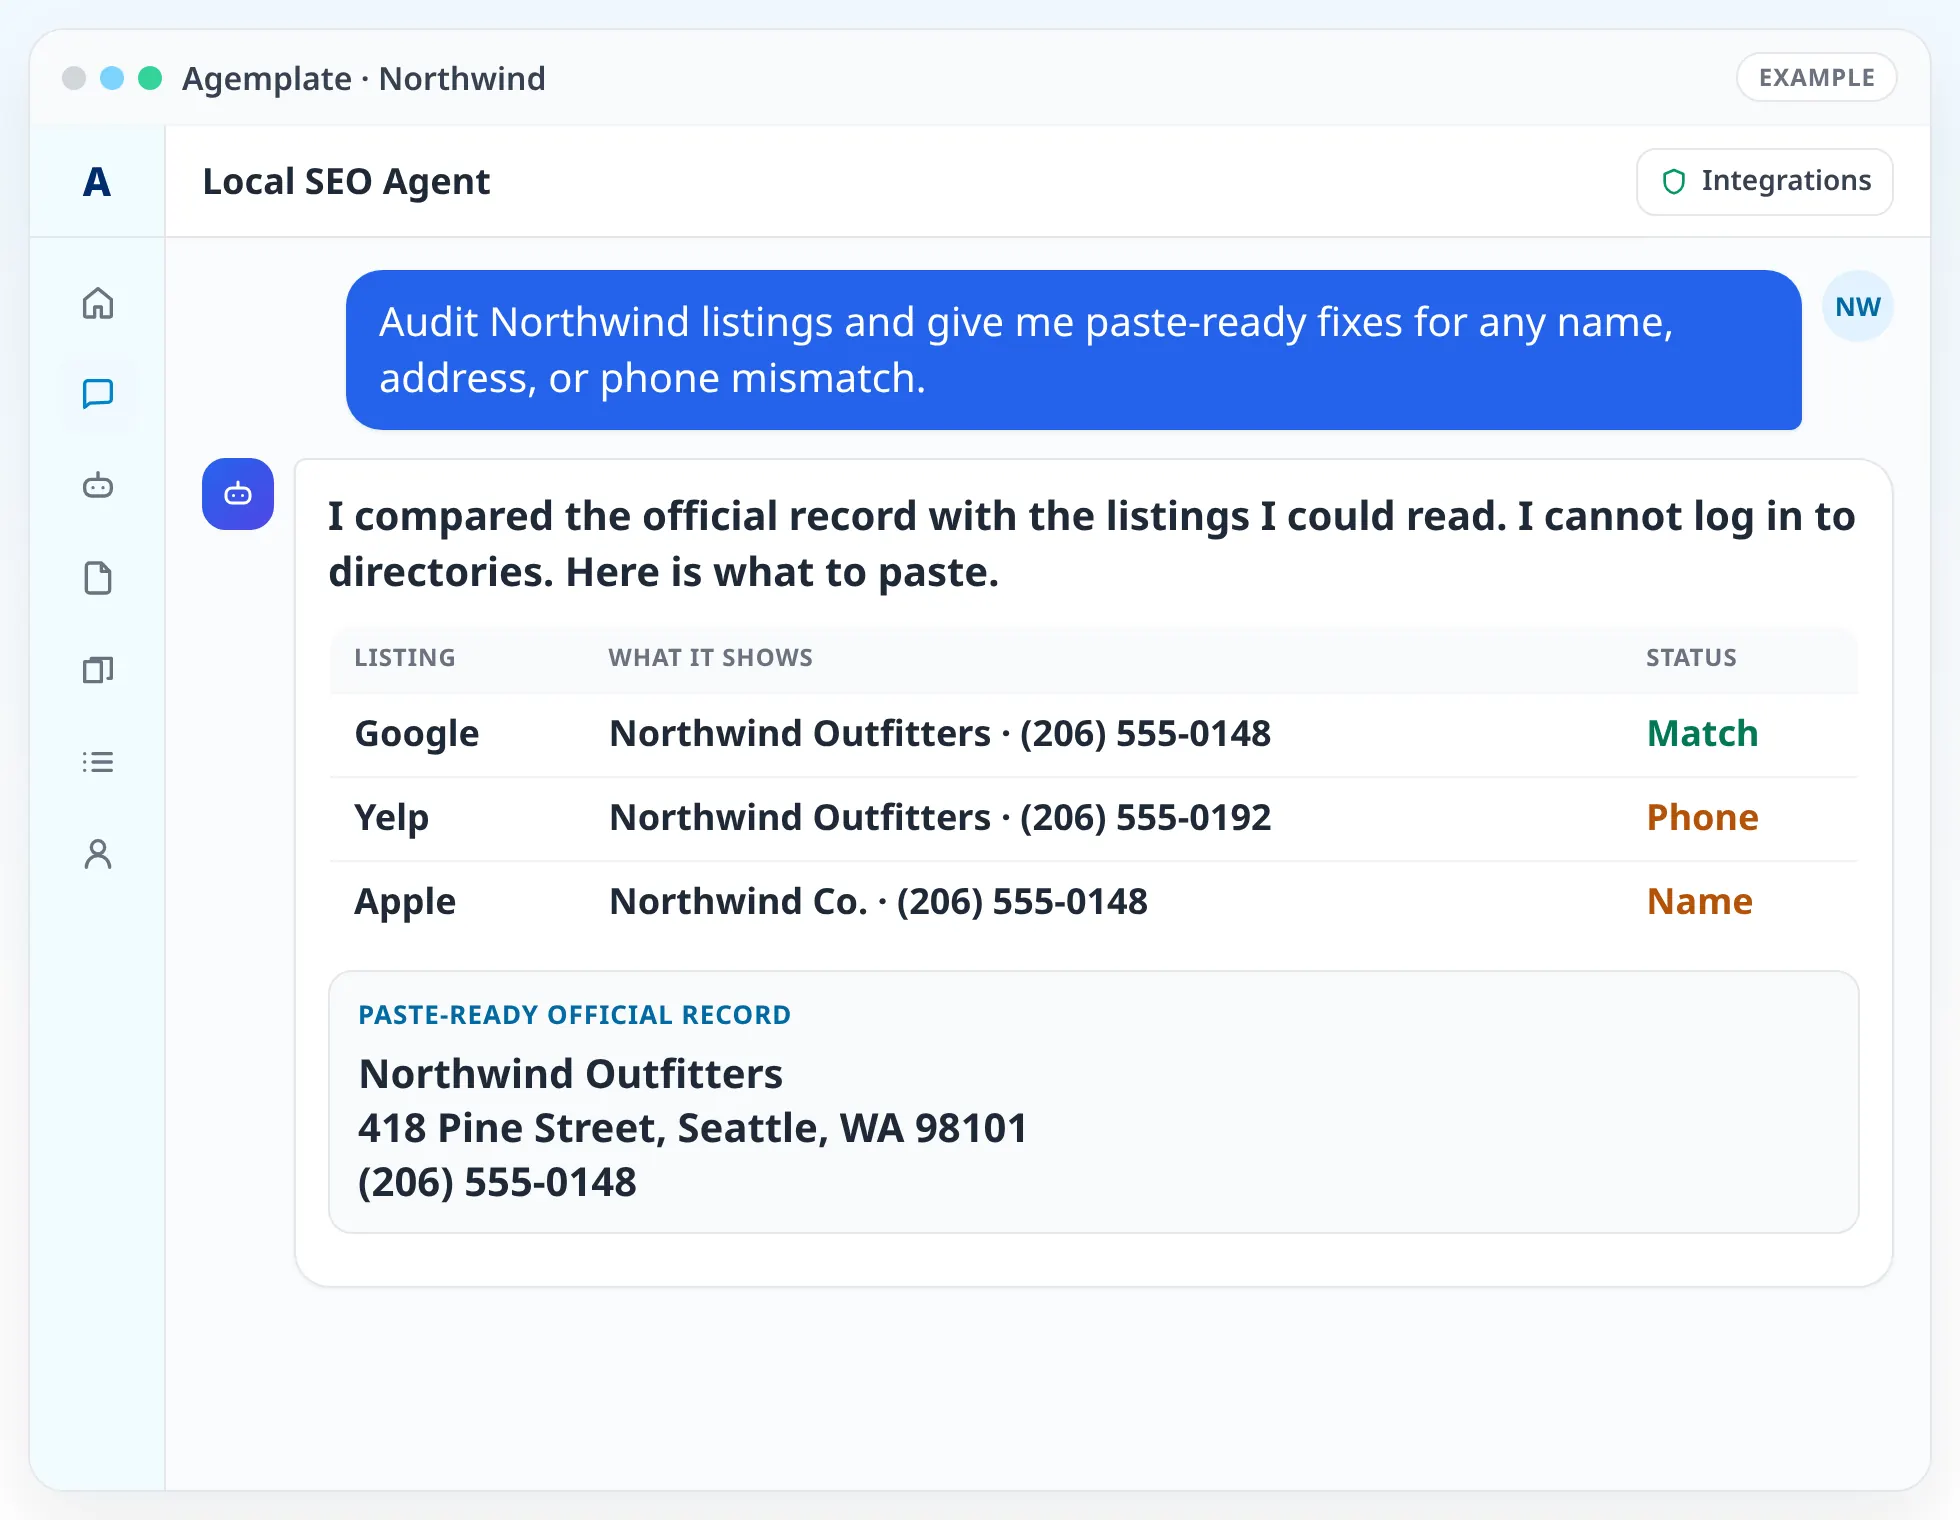Open the Home sidebar icon
1960x1520 pixels.
click(x=97, y=303)
